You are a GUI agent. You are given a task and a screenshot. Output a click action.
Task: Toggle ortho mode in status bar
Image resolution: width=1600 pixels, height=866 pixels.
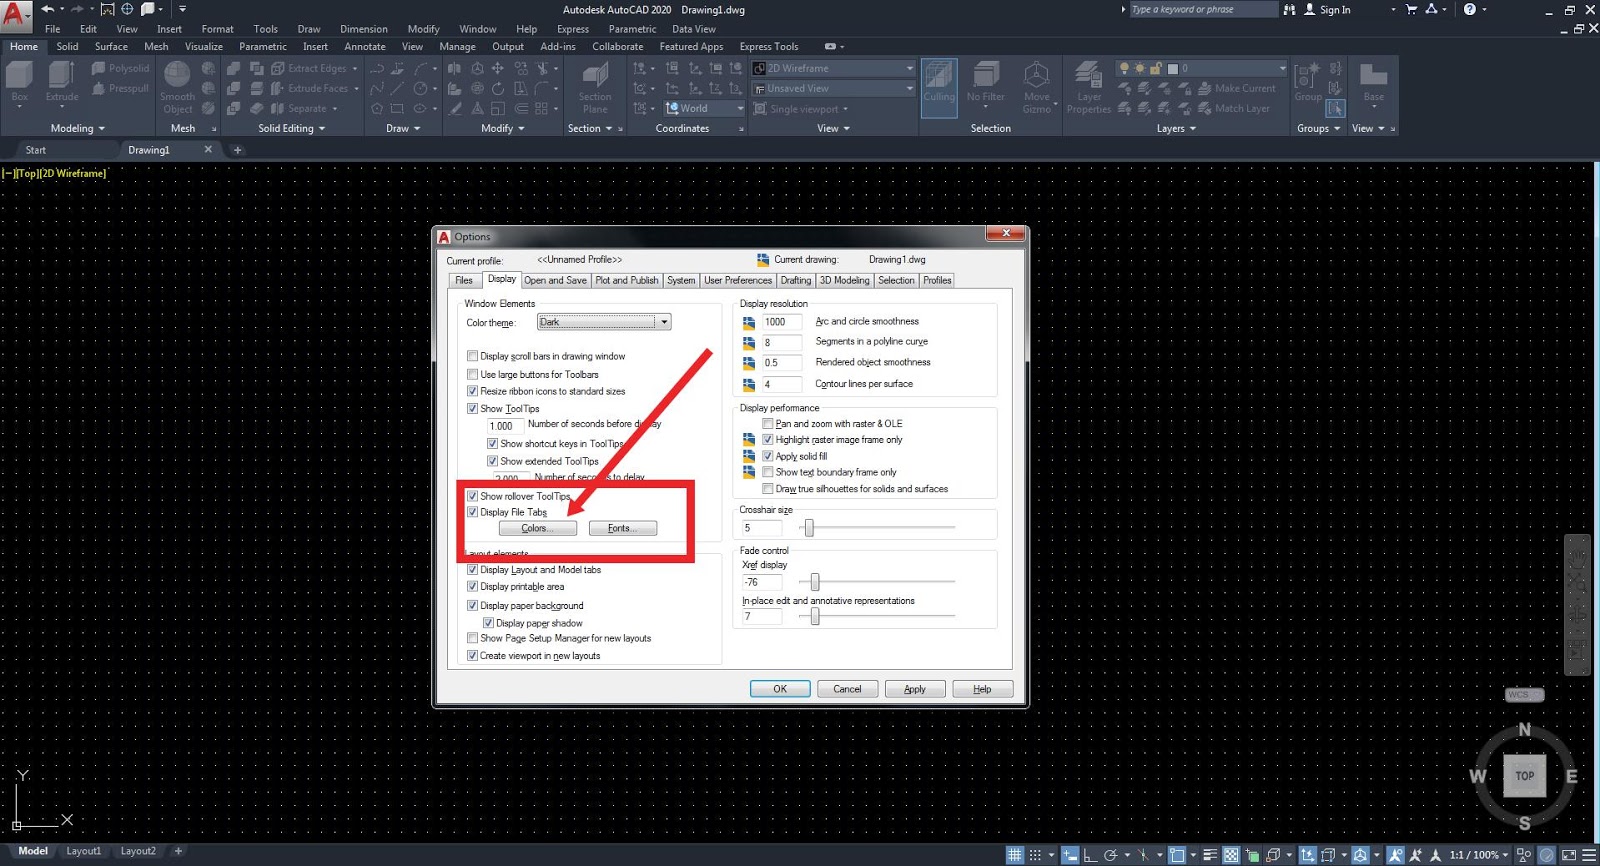(x=1090, y=855)
